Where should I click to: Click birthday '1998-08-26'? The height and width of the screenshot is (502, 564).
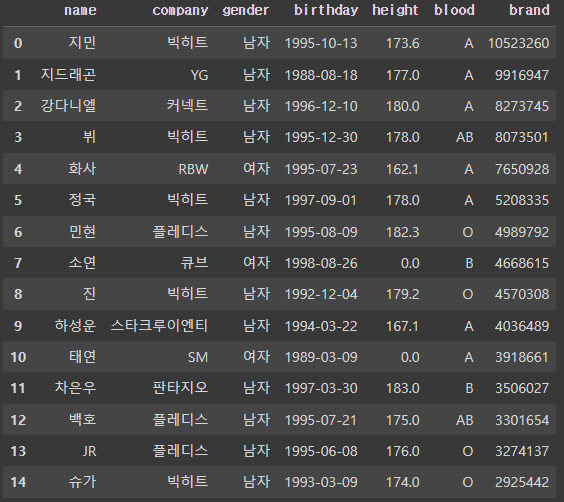tap(321, 263)
